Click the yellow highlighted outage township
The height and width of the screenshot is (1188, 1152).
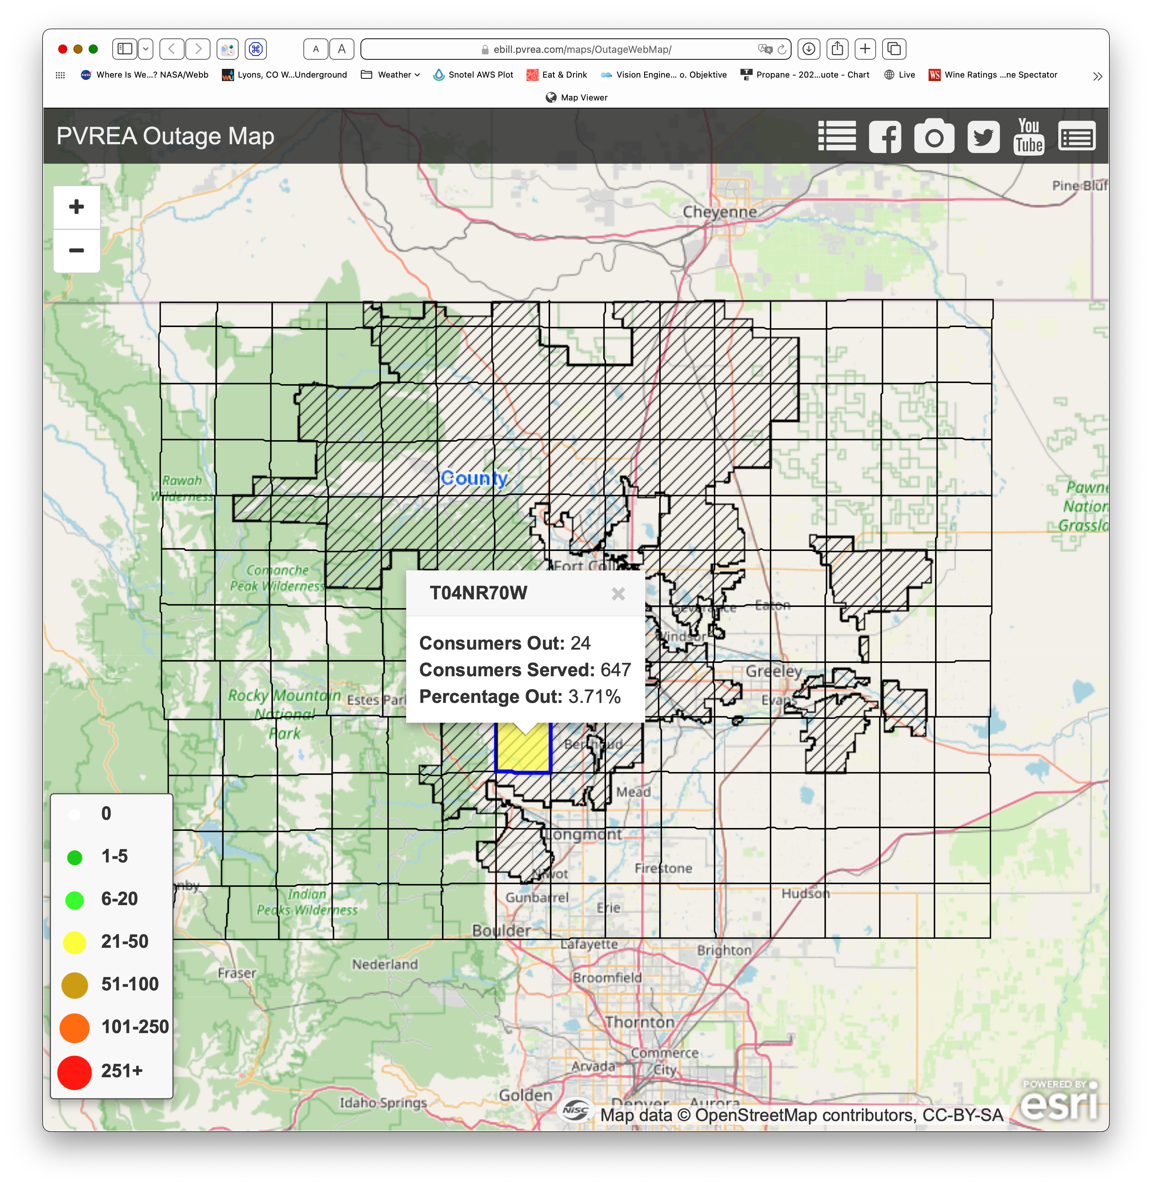coord(523,750)
